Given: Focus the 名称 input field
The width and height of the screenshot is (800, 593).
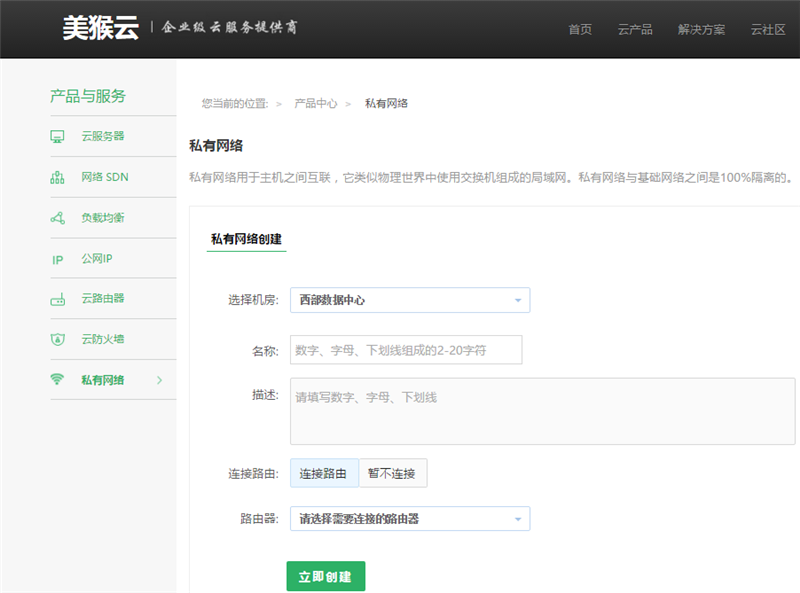Looking at the screenshot, I should coord(406,350).
